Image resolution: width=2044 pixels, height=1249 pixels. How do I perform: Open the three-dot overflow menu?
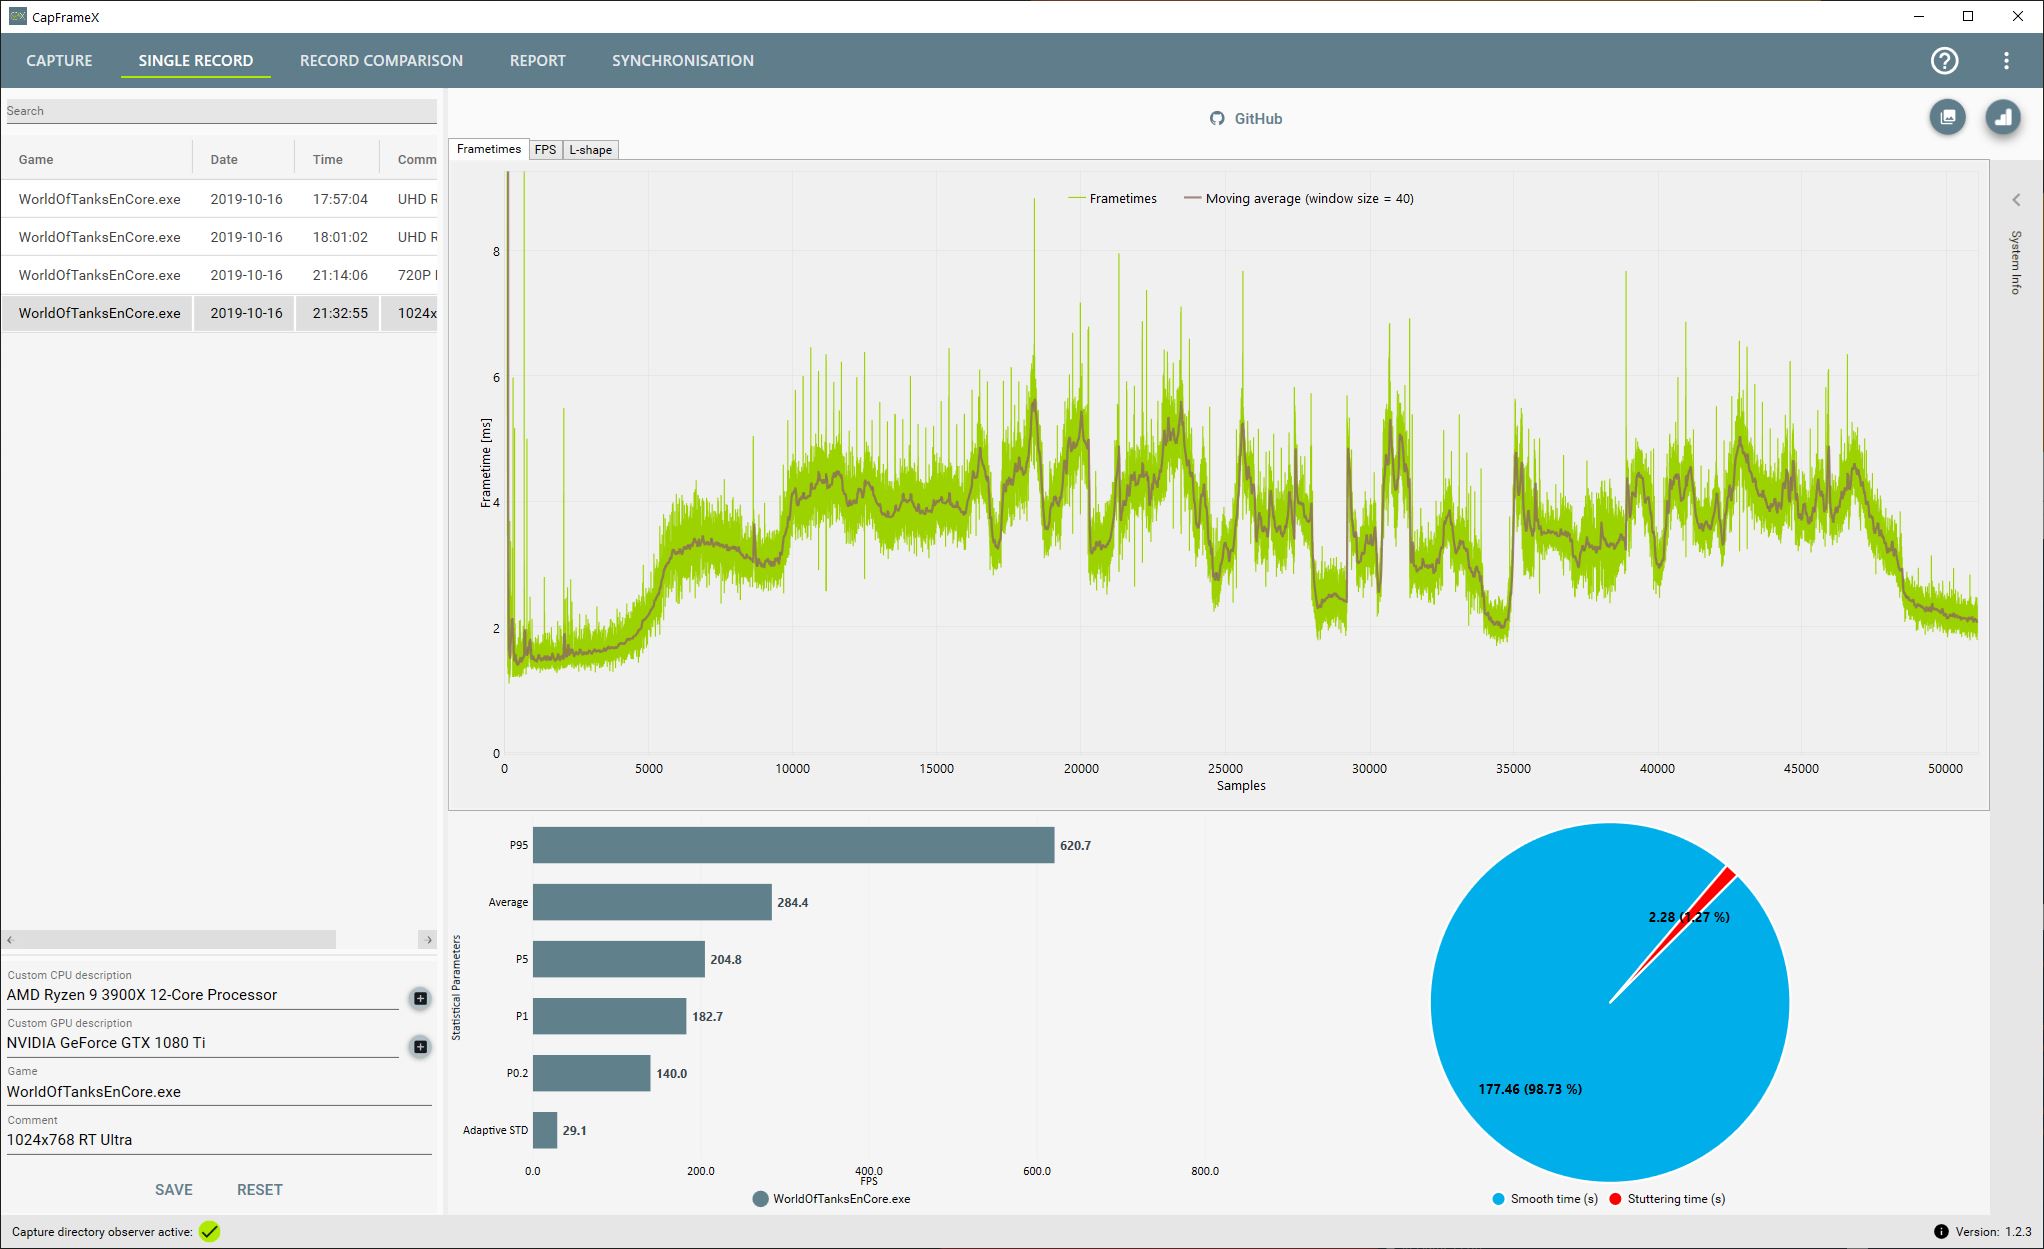(x=2006, y=61)
